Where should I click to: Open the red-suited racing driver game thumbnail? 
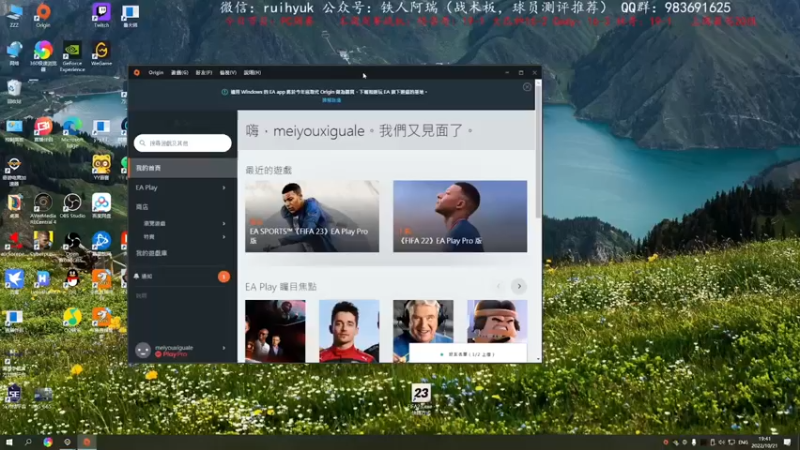tap(349, 331)
